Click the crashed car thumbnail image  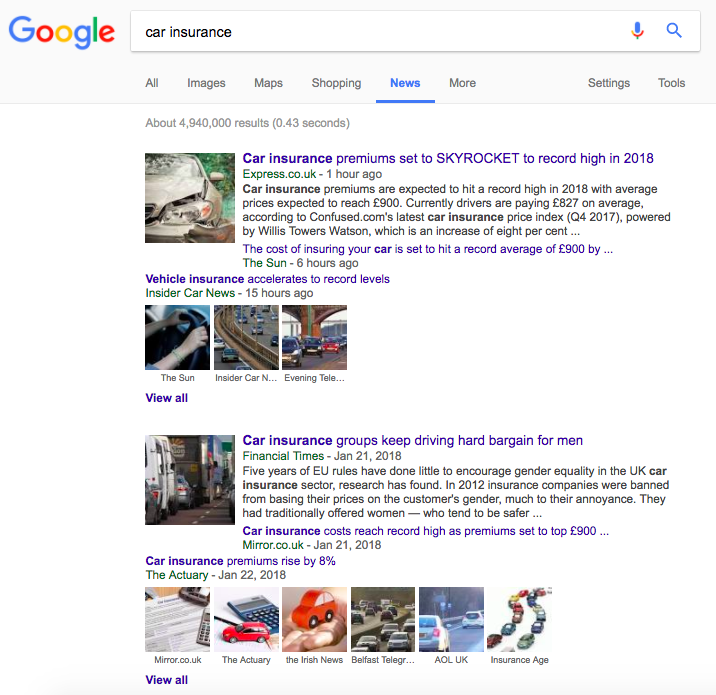(190, 198)
